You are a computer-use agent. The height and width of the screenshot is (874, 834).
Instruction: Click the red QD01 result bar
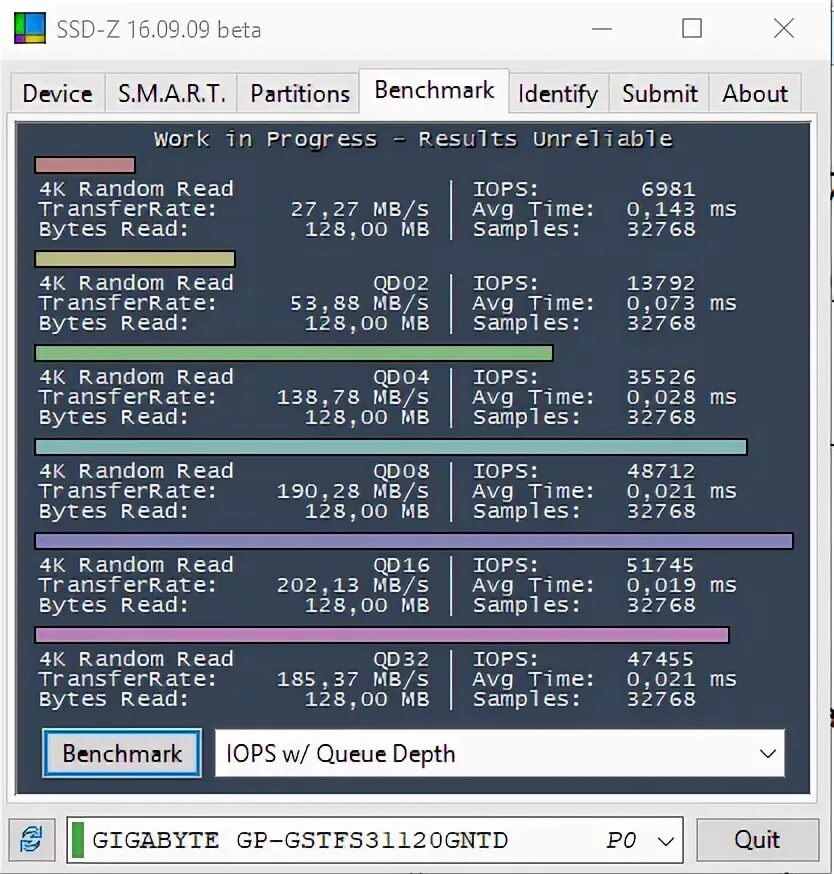(x=85, y=164)
